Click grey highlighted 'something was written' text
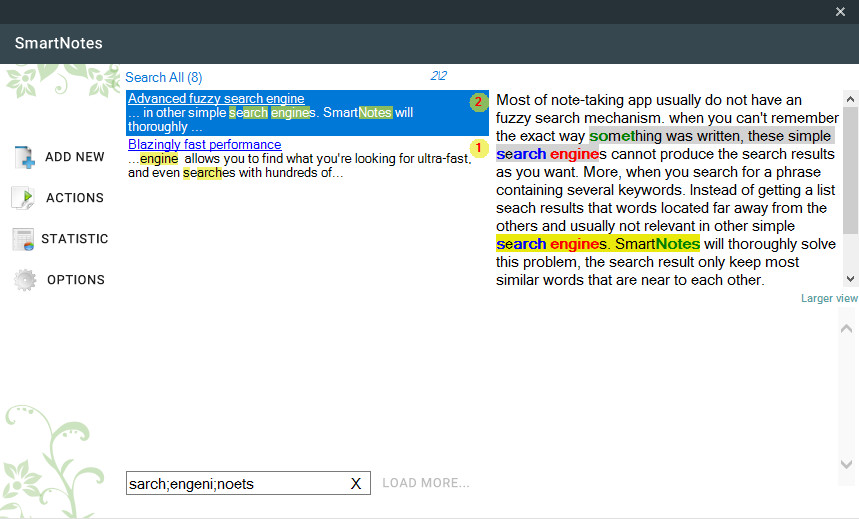The width and height of the screenshot is (859, 519). click(666, 136)
